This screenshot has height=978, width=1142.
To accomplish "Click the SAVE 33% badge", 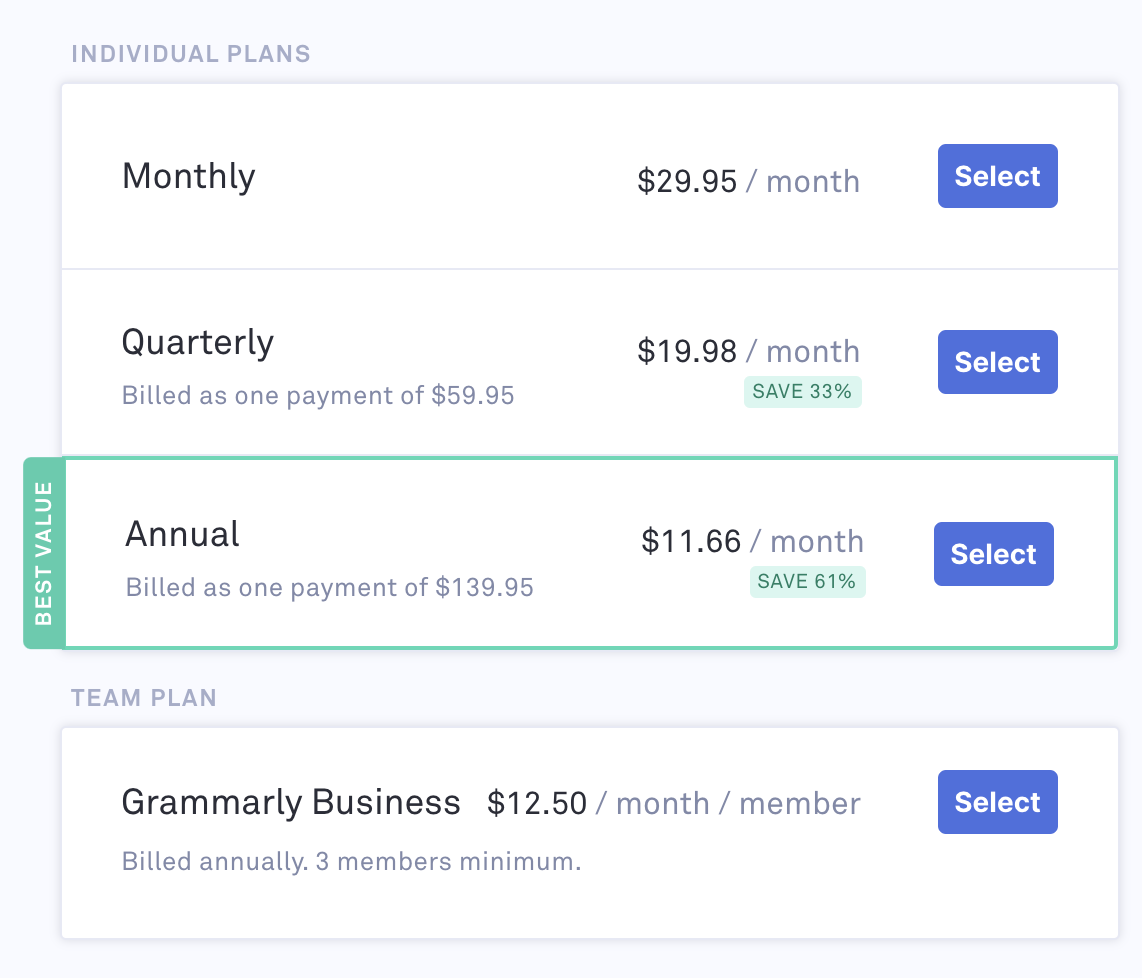I will tap(802, 392).
